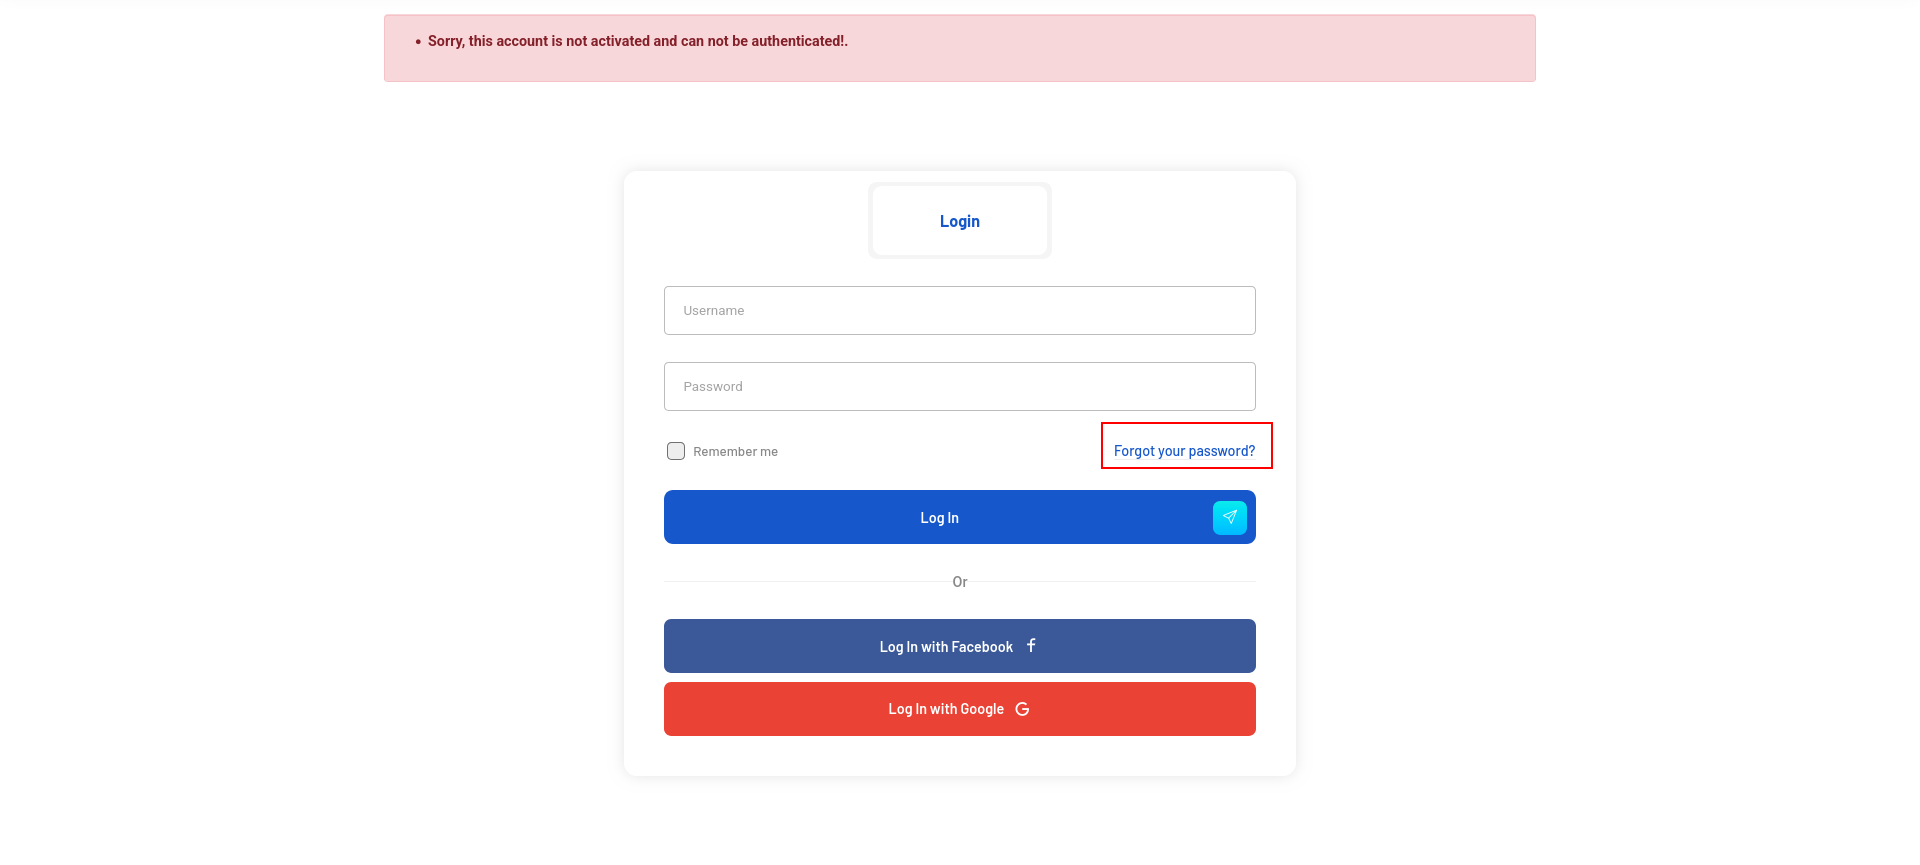Tick the Remember me checkbox
This screenshot has height=865, width=1920.
click(x=676, y=451)
